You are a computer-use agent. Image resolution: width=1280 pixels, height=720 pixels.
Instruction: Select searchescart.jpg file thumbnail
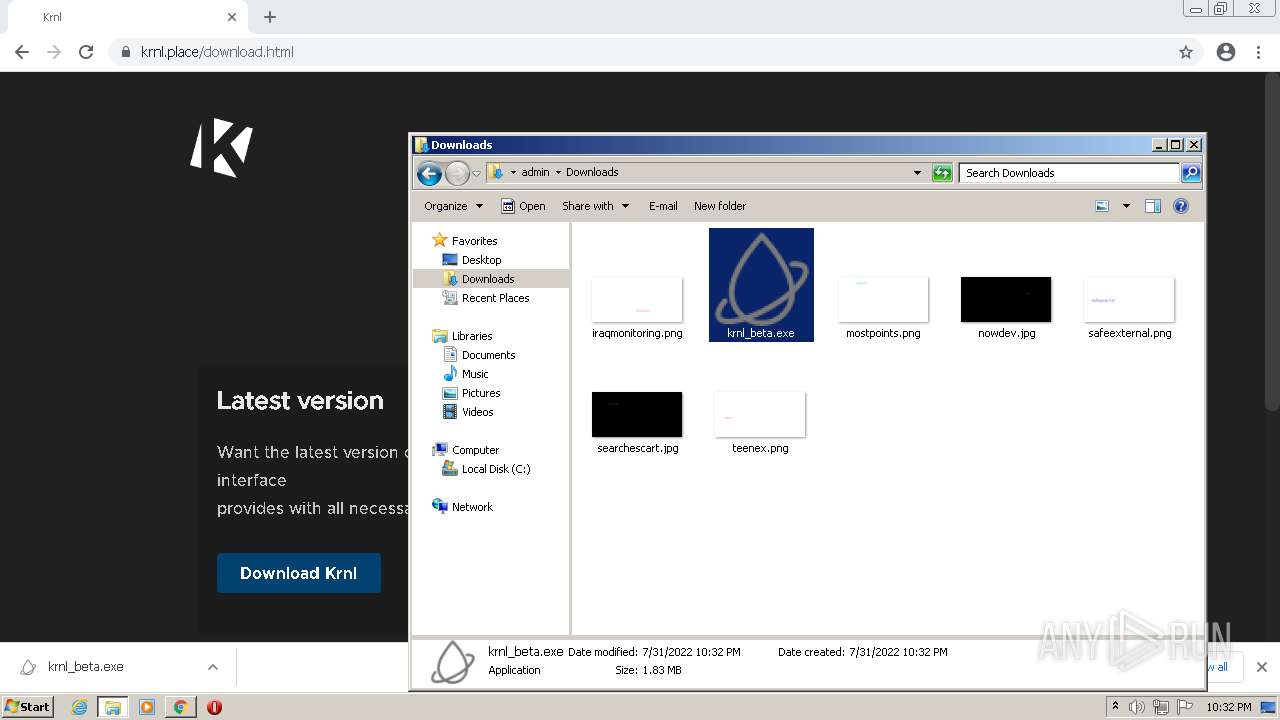637,415
